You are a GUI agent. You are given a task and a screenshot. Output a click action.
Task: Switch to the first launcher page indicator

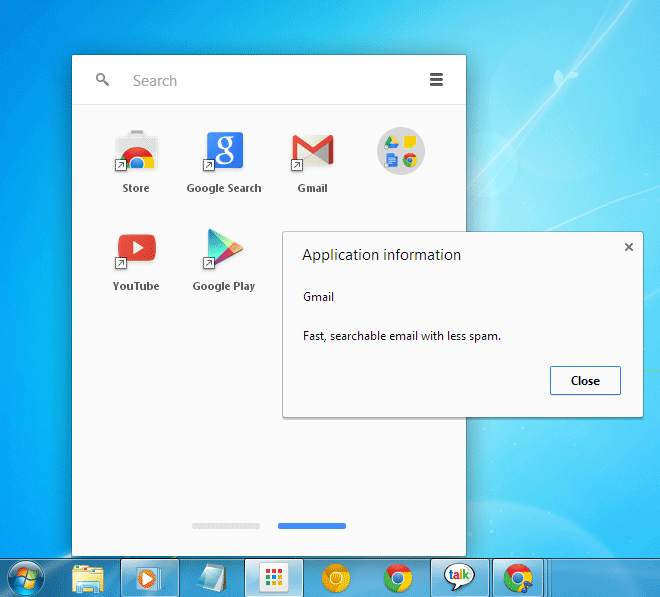pos(226,526)
